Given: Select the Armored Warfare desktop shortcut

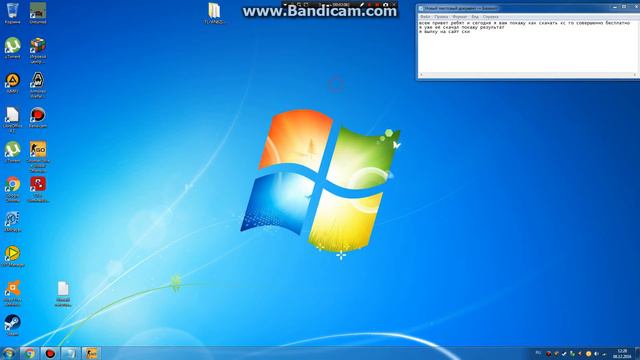Looking at the screenshot, I should (38, 85).
